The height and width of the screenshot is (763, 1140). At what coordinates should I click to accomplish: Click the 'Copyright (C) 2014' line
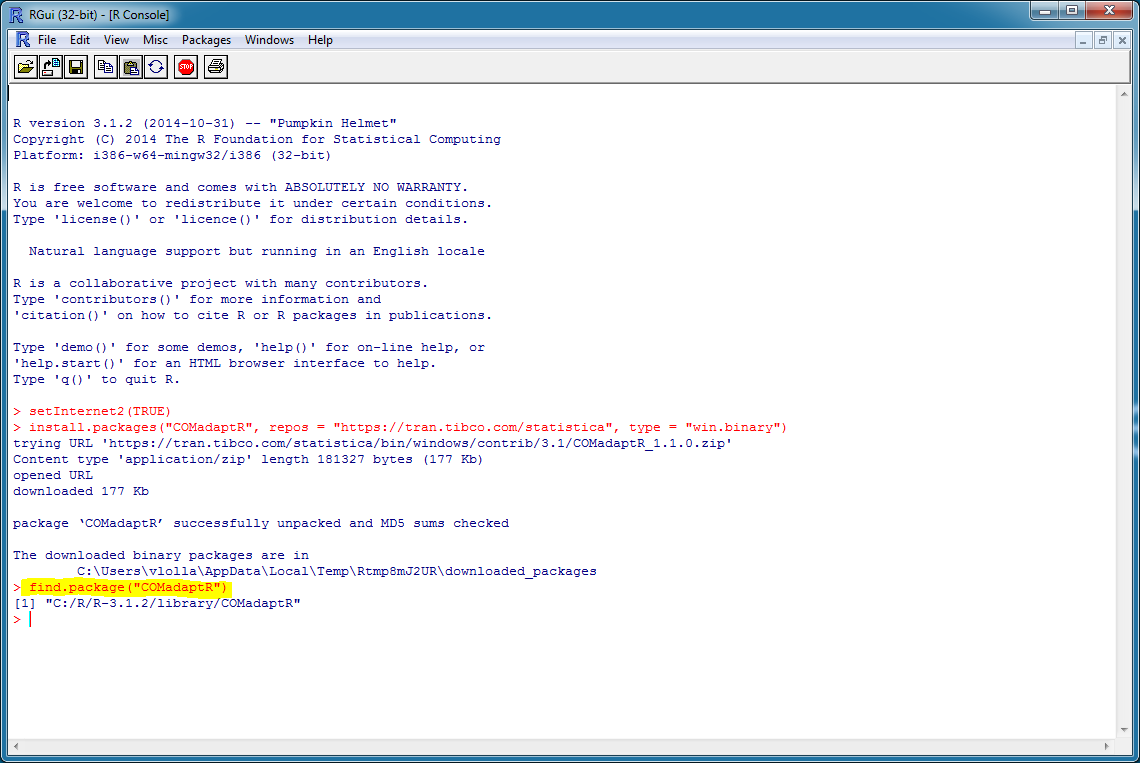click(257, 139)
